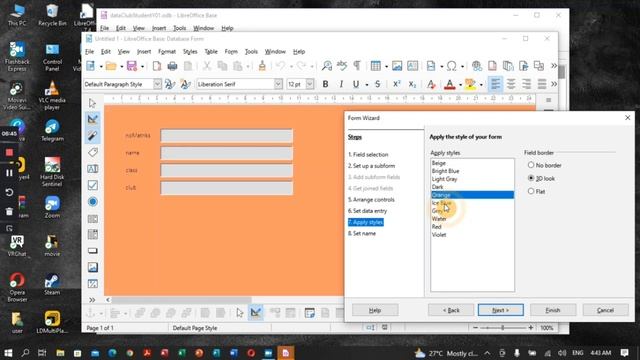Click the Next button in wizard
The width and height of the screenshot is (640, 360).
click(x=500, y=310)
